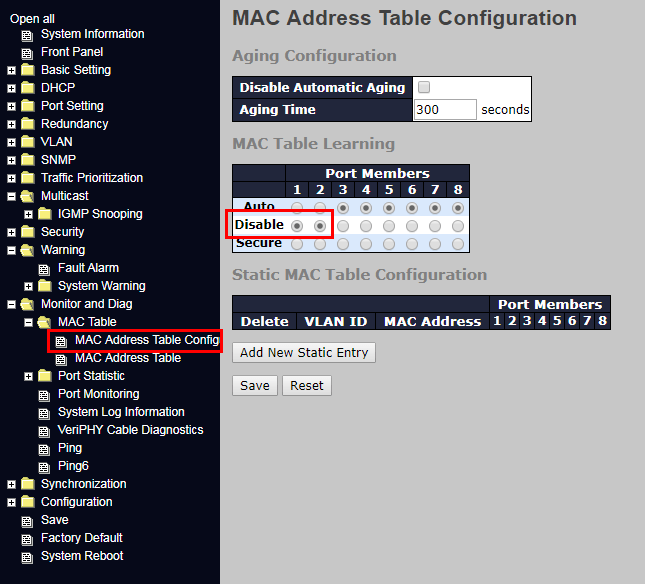Select Disable learning for port 3
The image size is (645, 584).
point(343,226)
